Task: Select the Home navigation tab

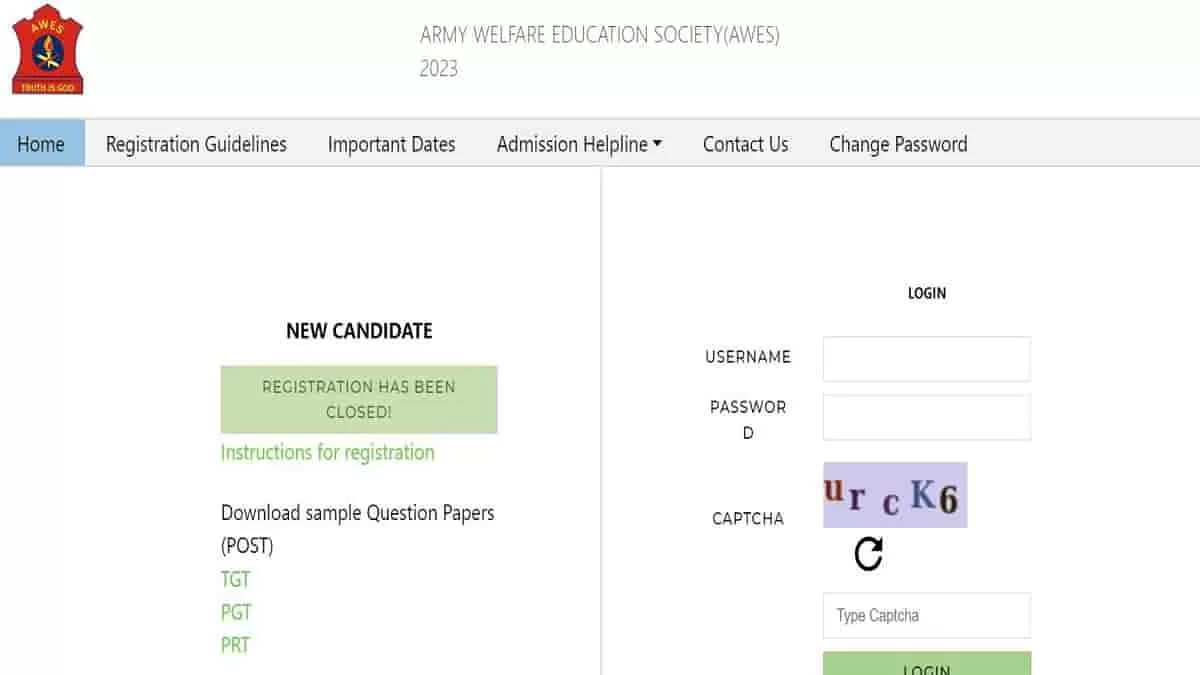Action: (x=42, y=144)
